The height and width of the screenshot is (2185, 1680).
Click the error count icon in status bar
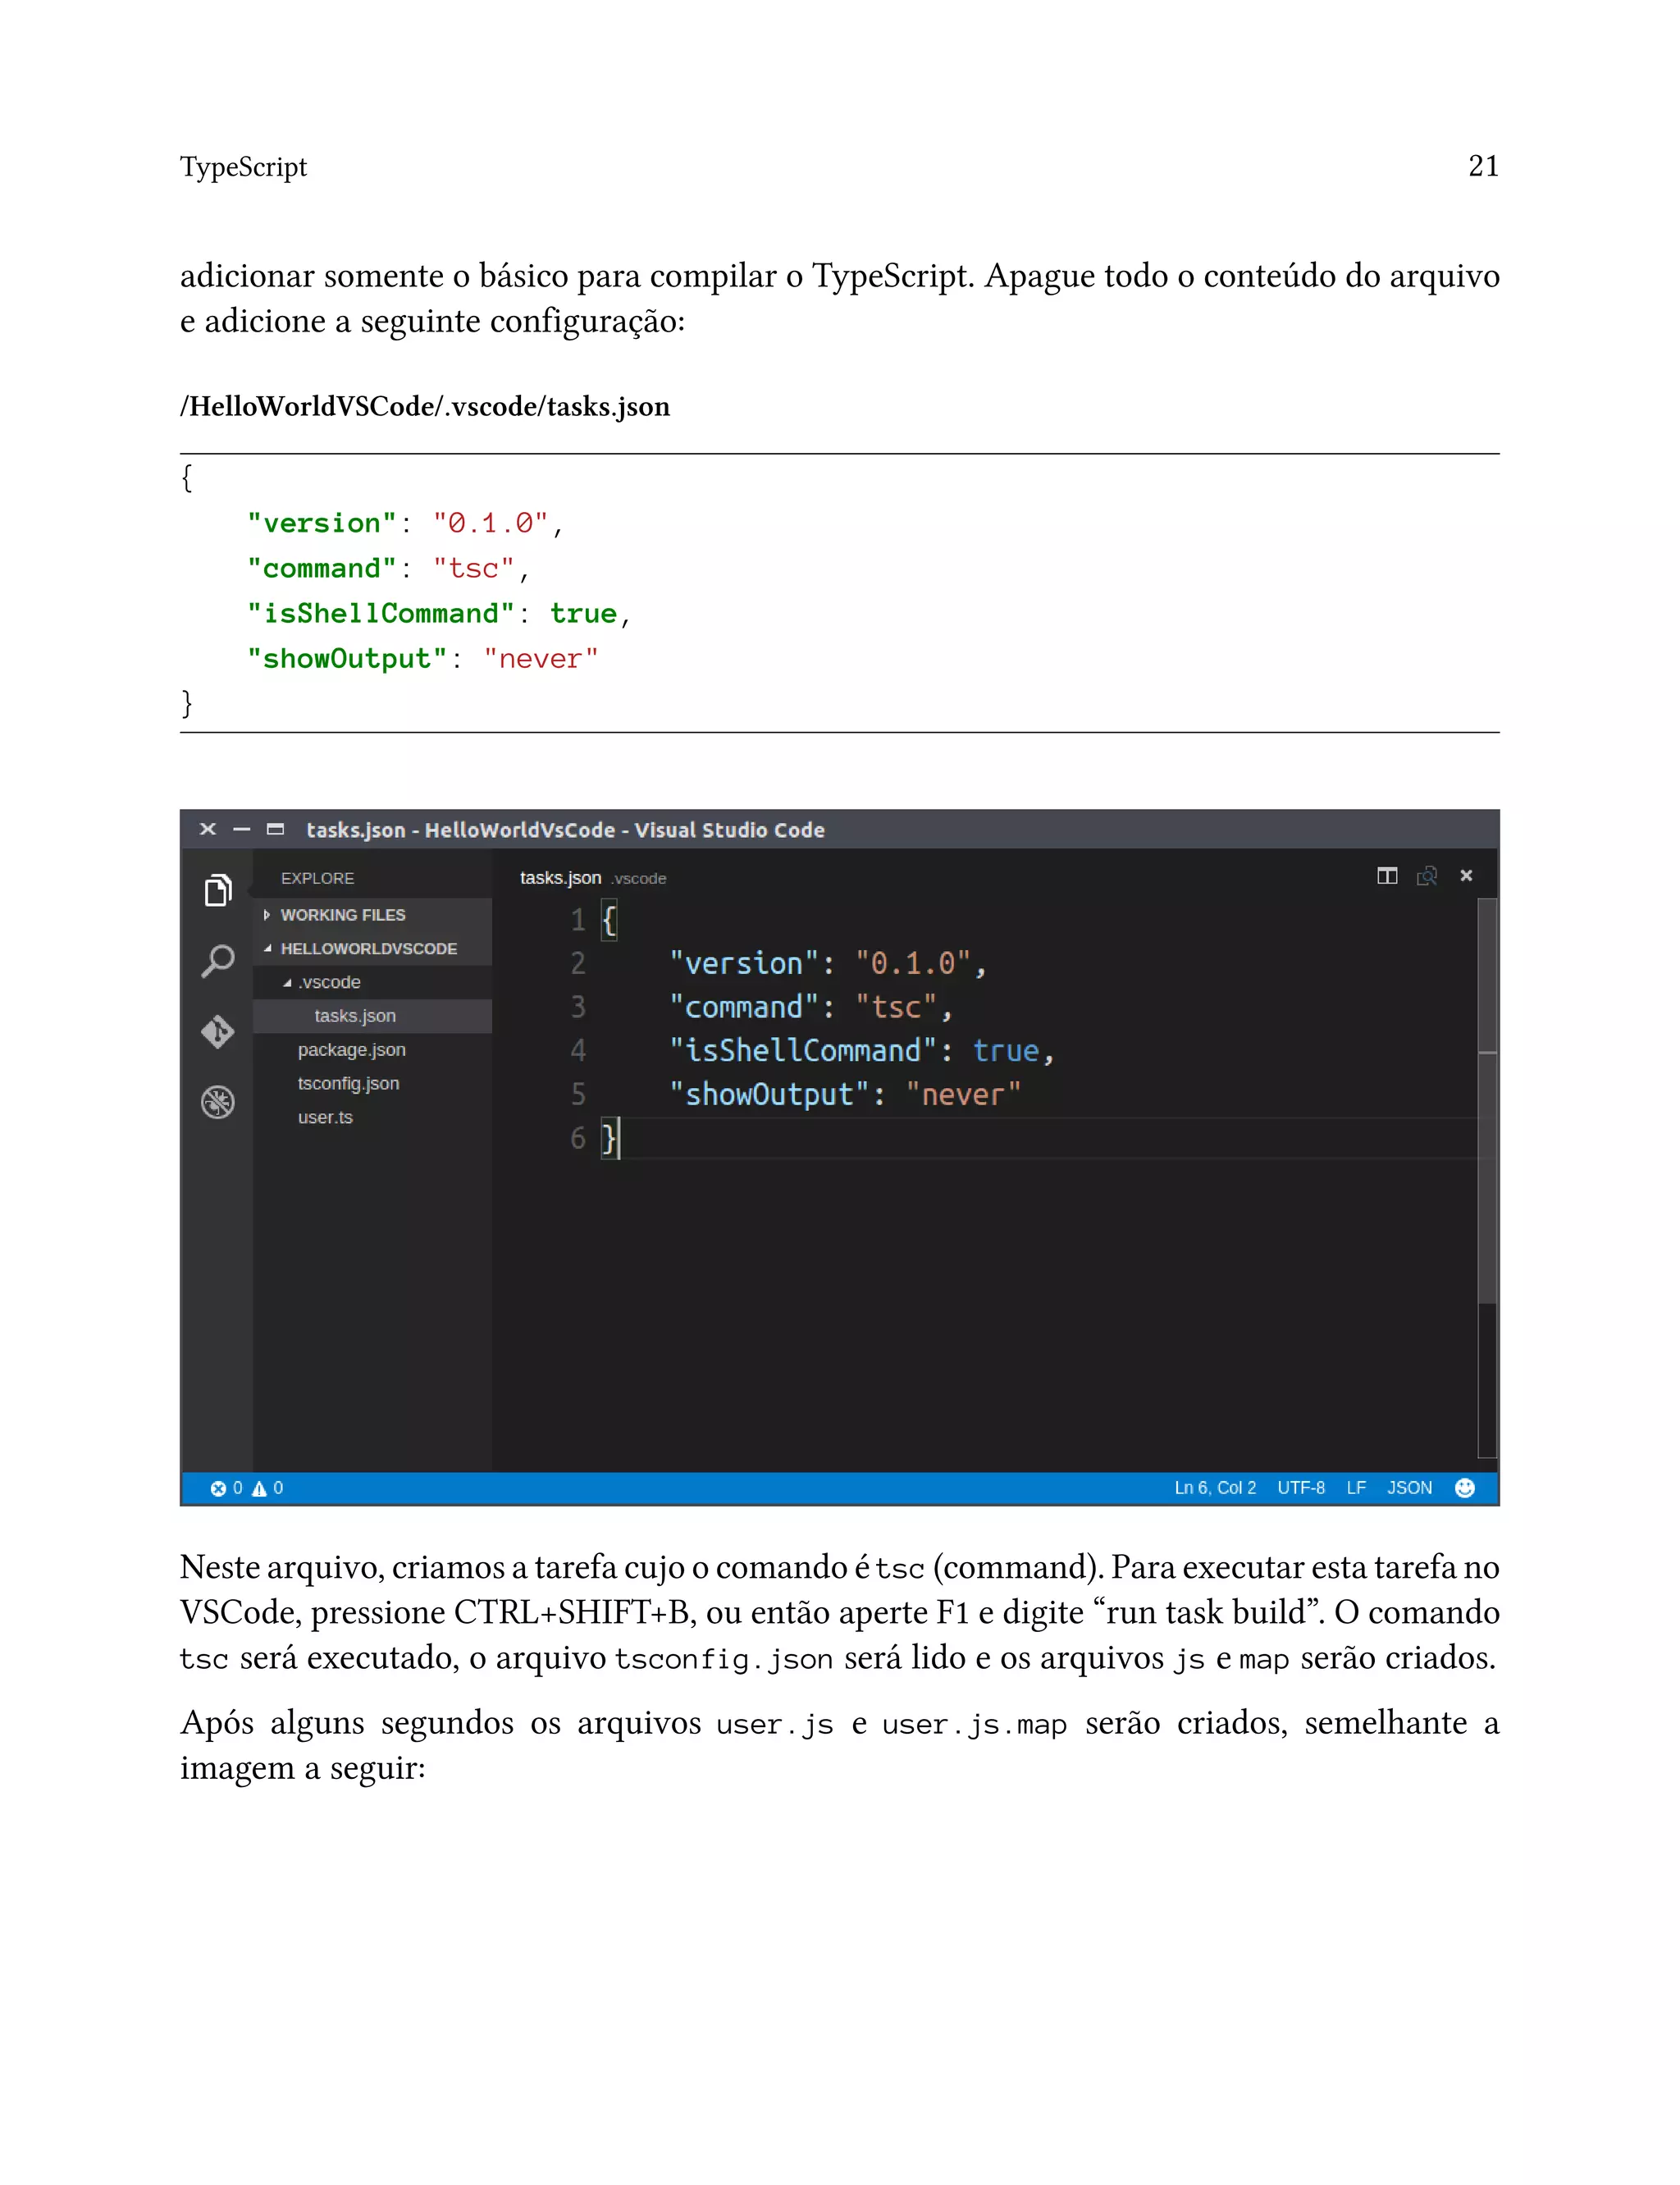(218, 1488)
